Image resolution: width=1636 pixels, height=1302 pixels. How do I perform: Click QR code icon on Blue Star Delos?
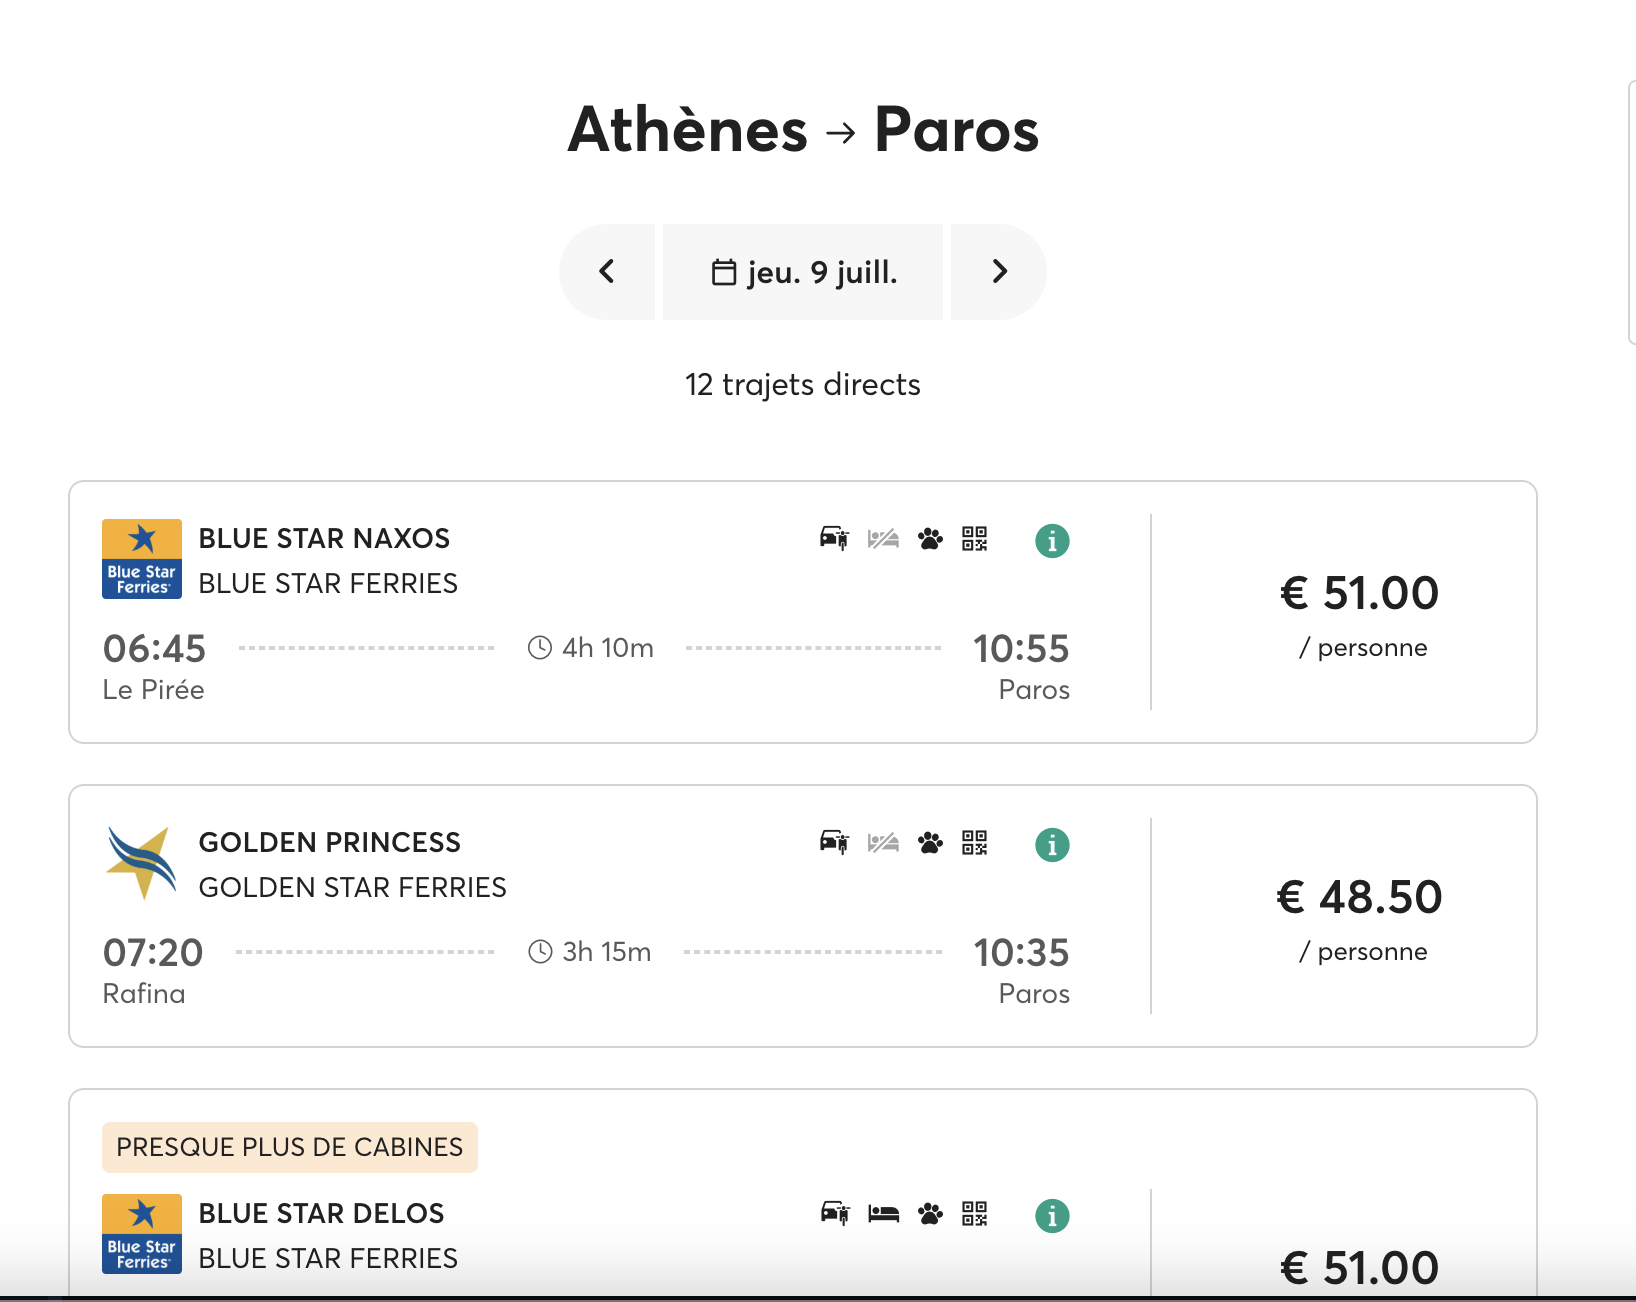975,1214
